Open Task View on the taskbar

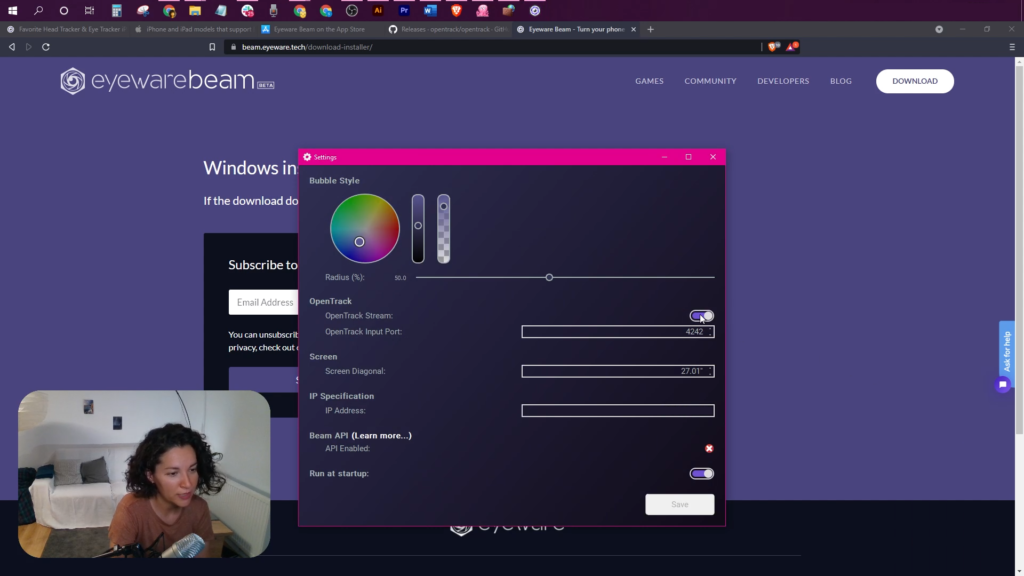point(89,10)
